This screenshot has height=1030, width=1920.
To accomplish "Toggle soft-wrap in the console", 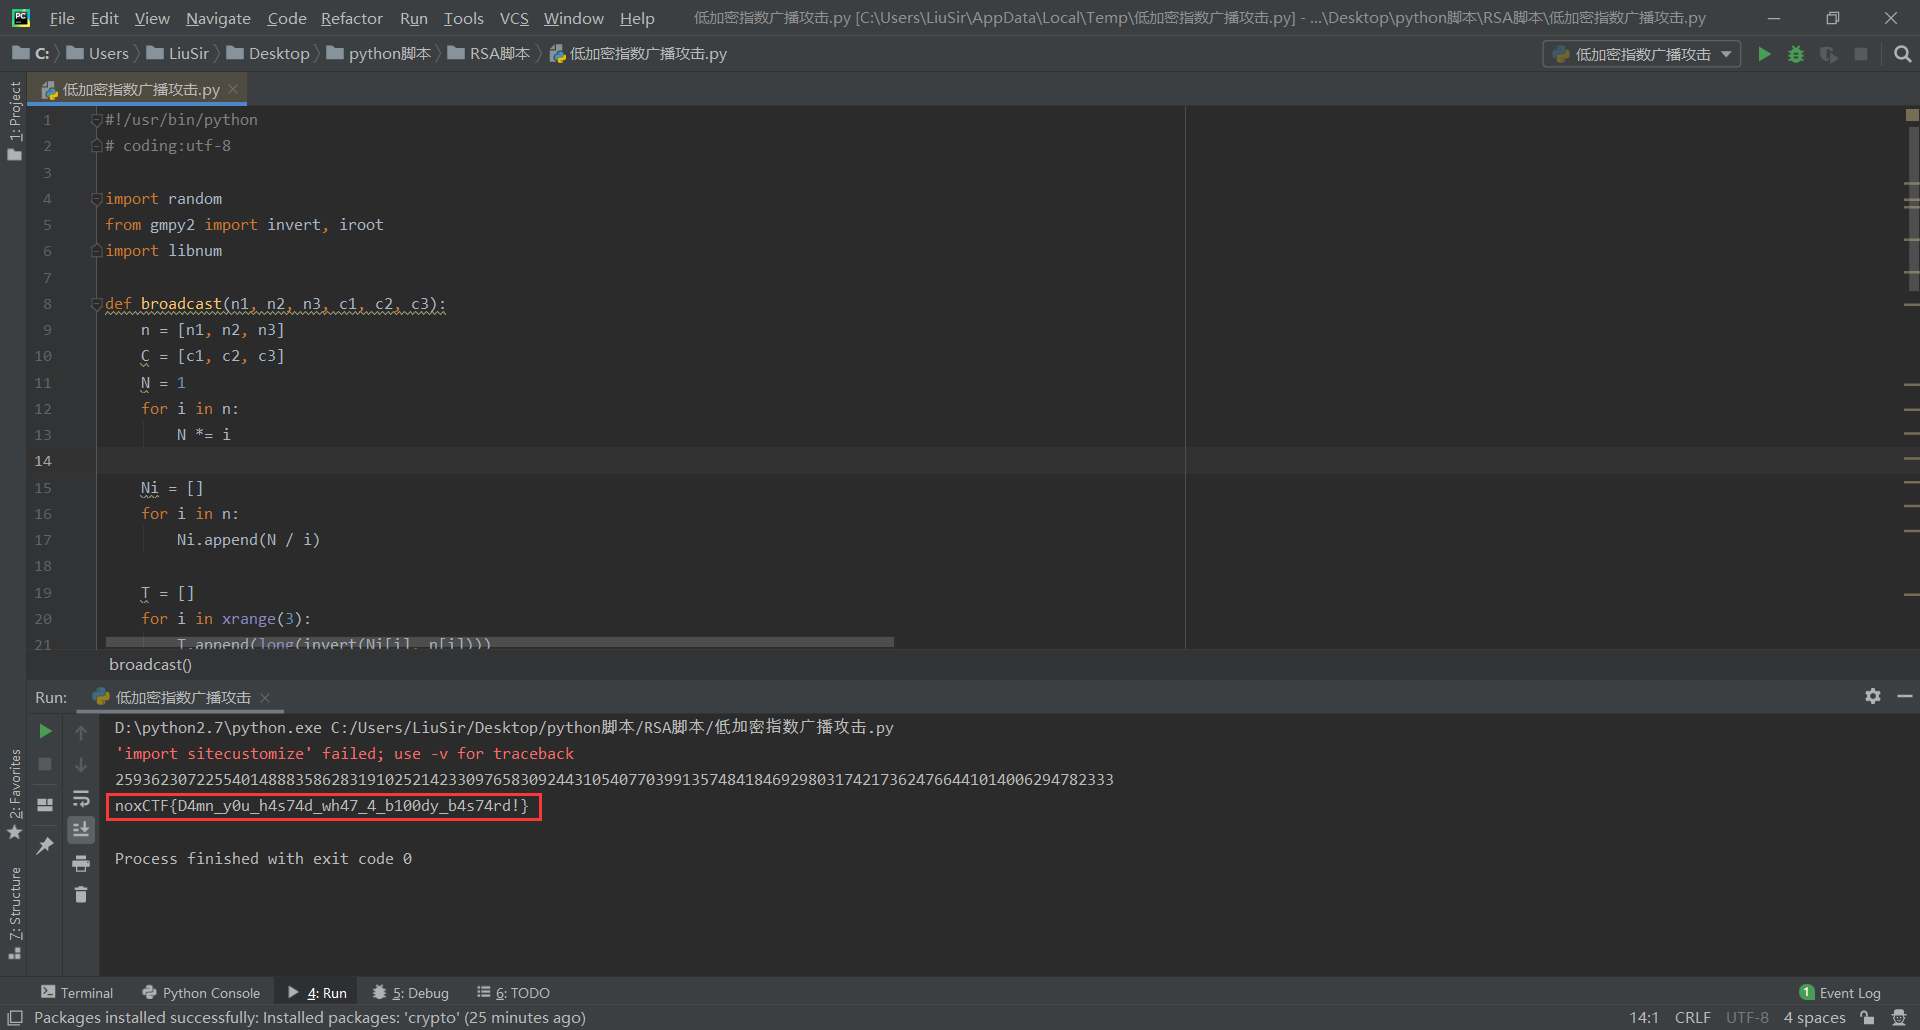I will (81, 798).
